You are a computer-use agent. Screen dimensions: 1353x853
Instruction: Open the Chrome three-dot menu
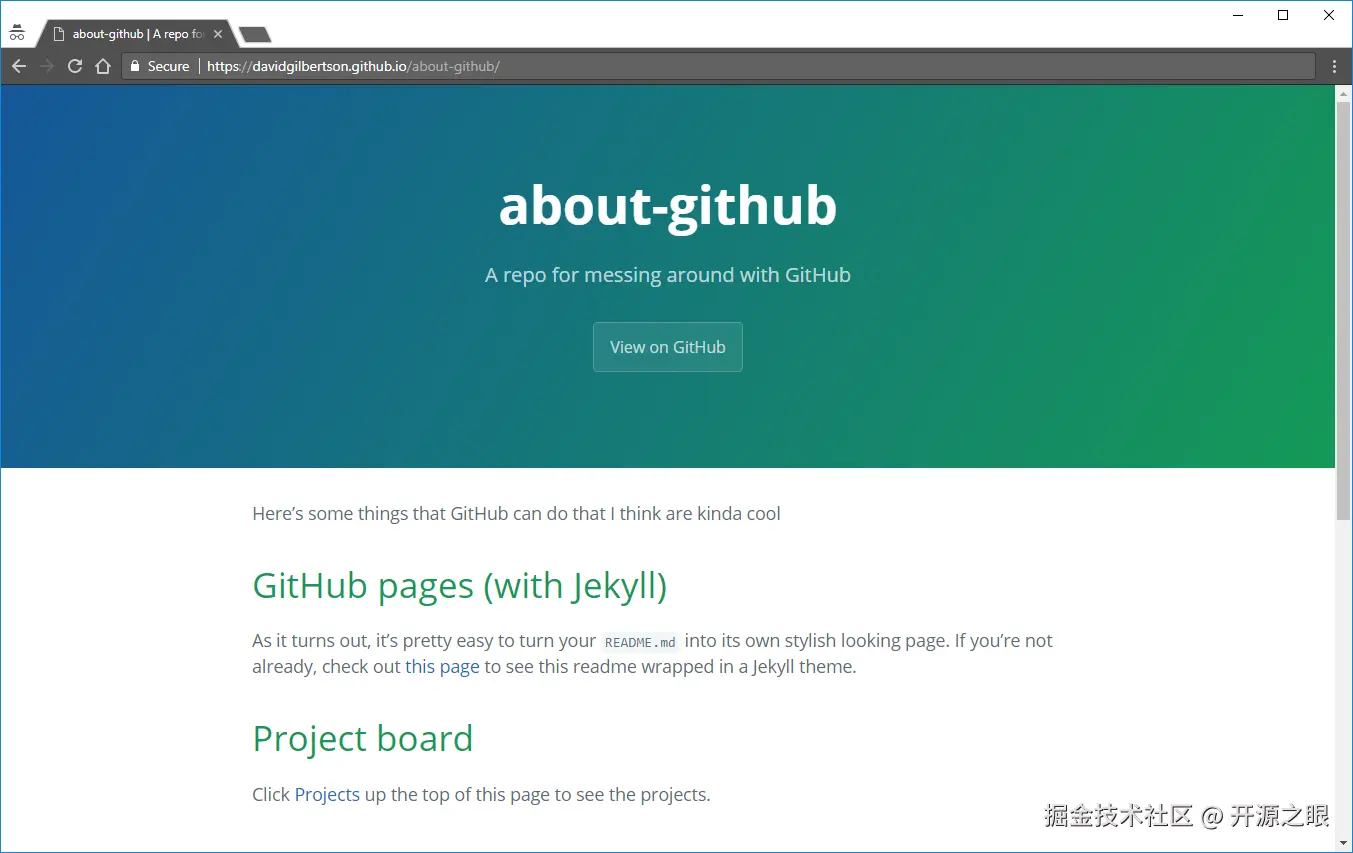(1335, 66)
